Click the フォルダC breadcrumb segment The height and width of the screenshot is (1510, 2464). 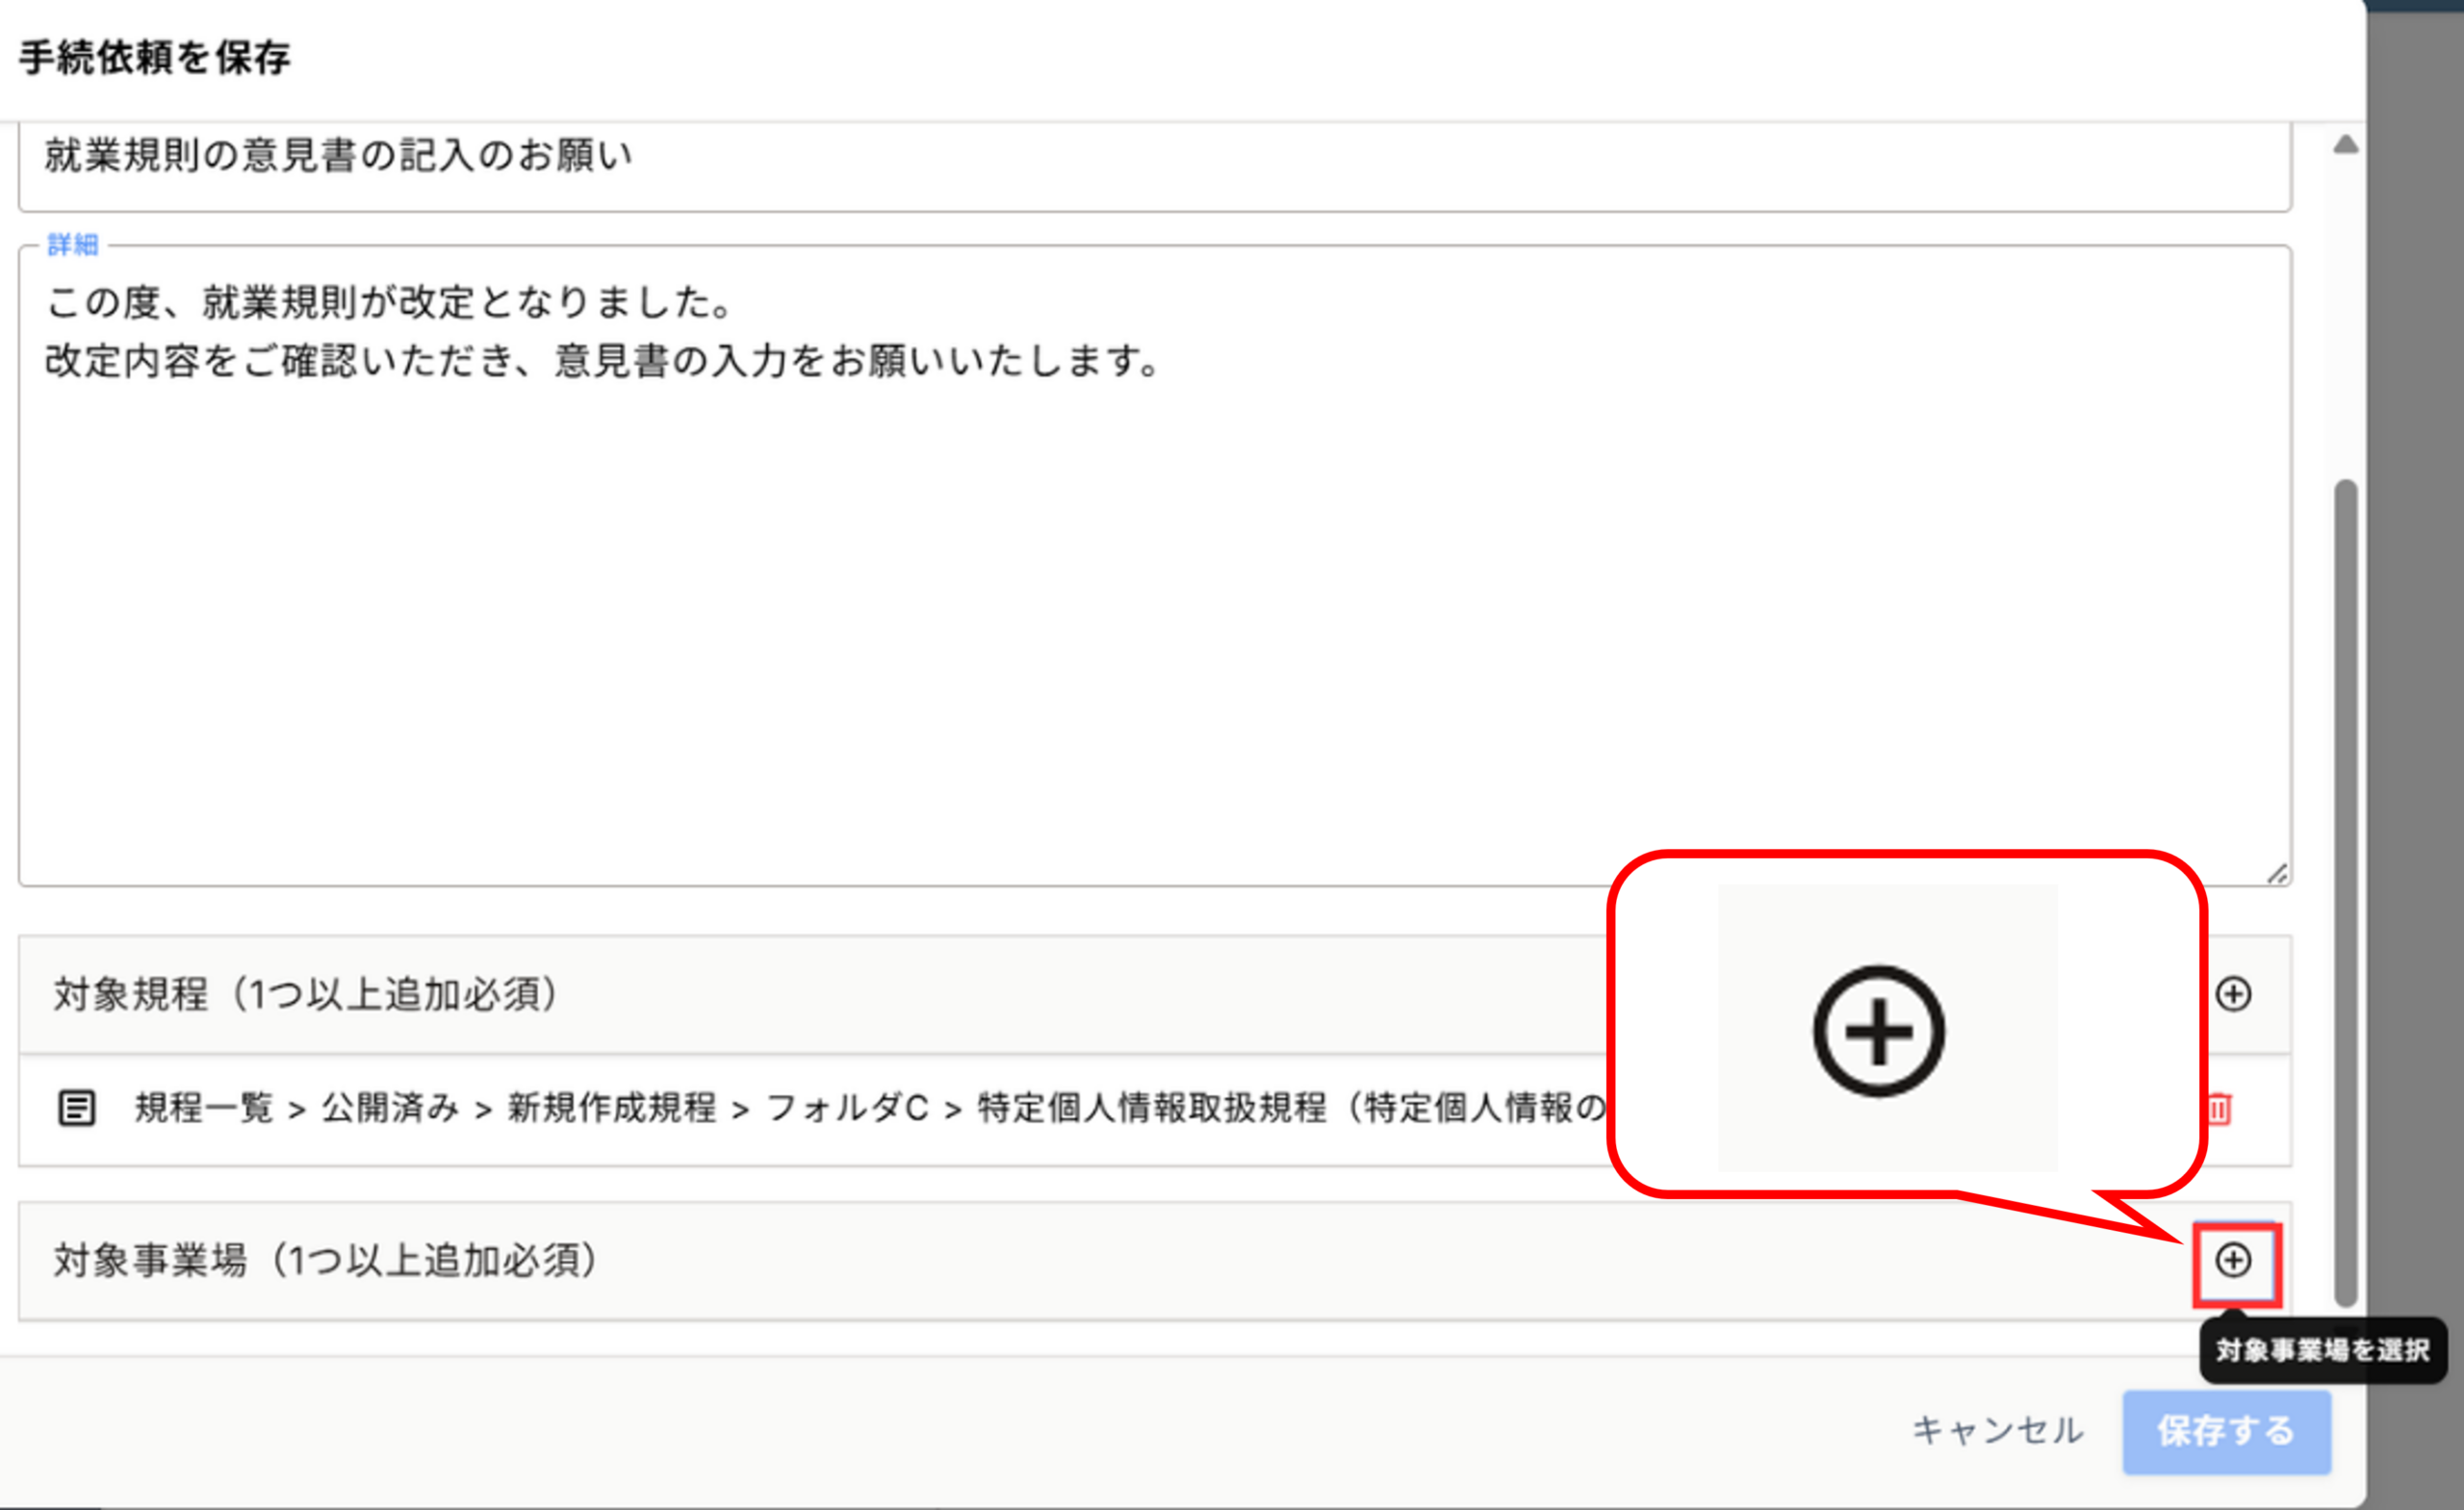[x=847, y=1108]
